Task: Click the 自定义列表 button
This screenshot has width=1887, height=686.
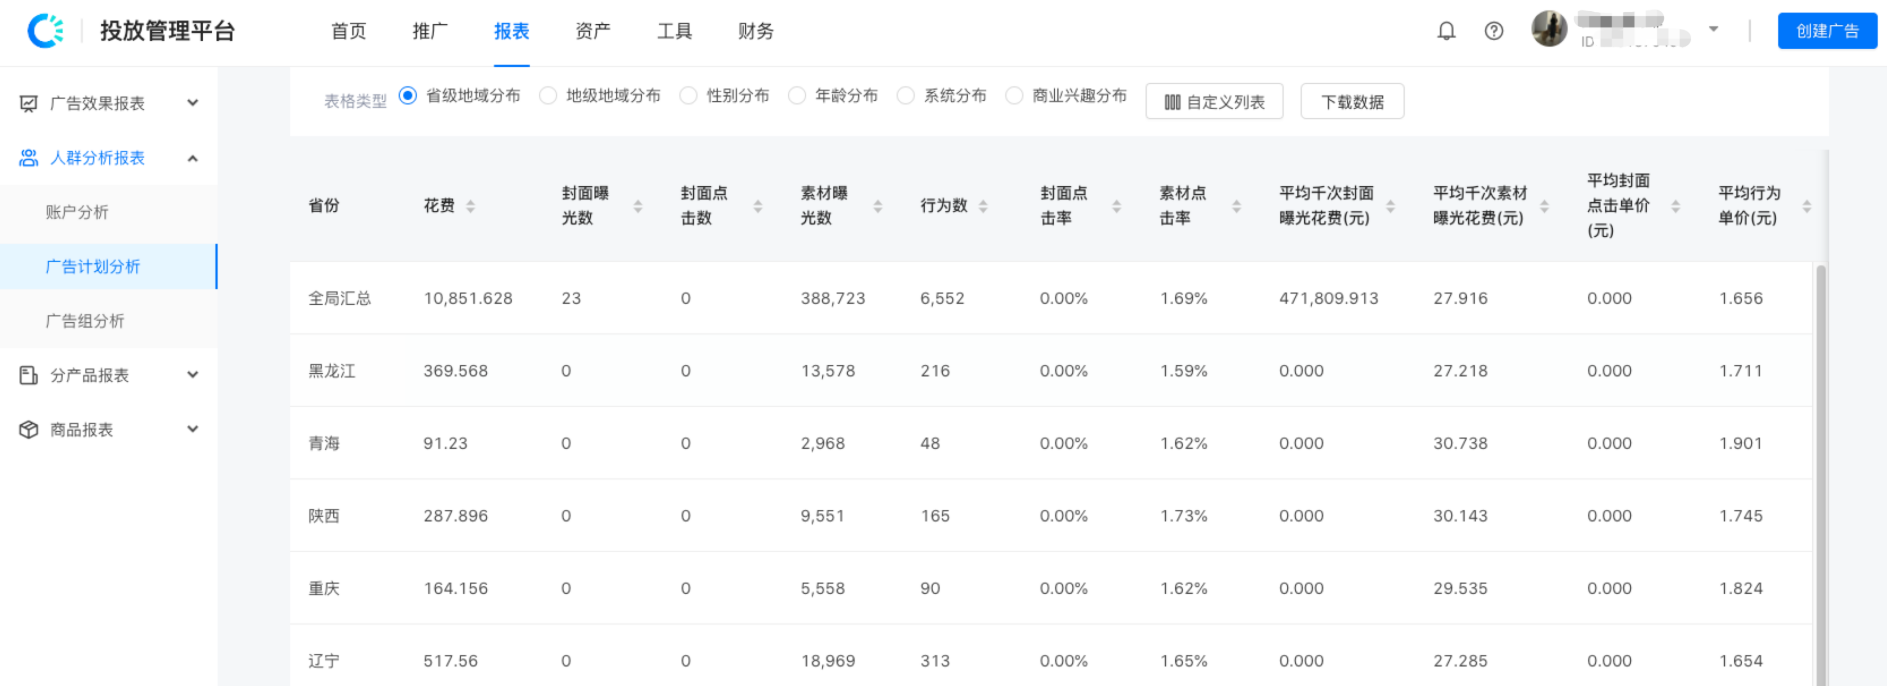Action: click(1214, 101)
